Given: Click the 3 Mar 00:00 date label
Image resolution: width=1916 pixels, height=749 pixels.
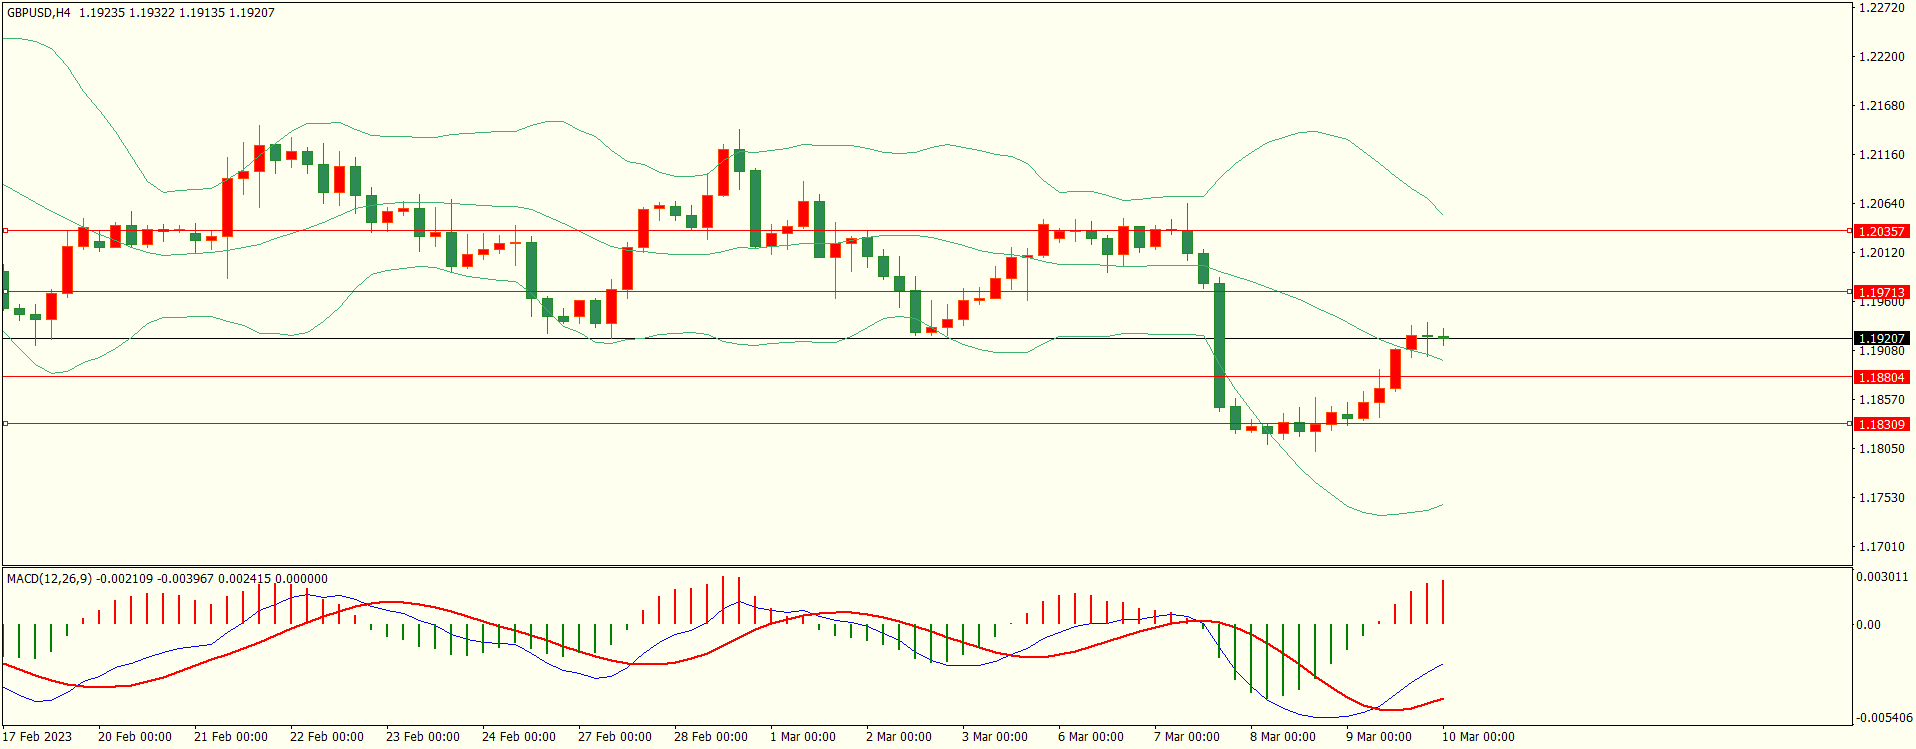Looking at the screenshot, I should pyautogui.click(x=995, y=737).
